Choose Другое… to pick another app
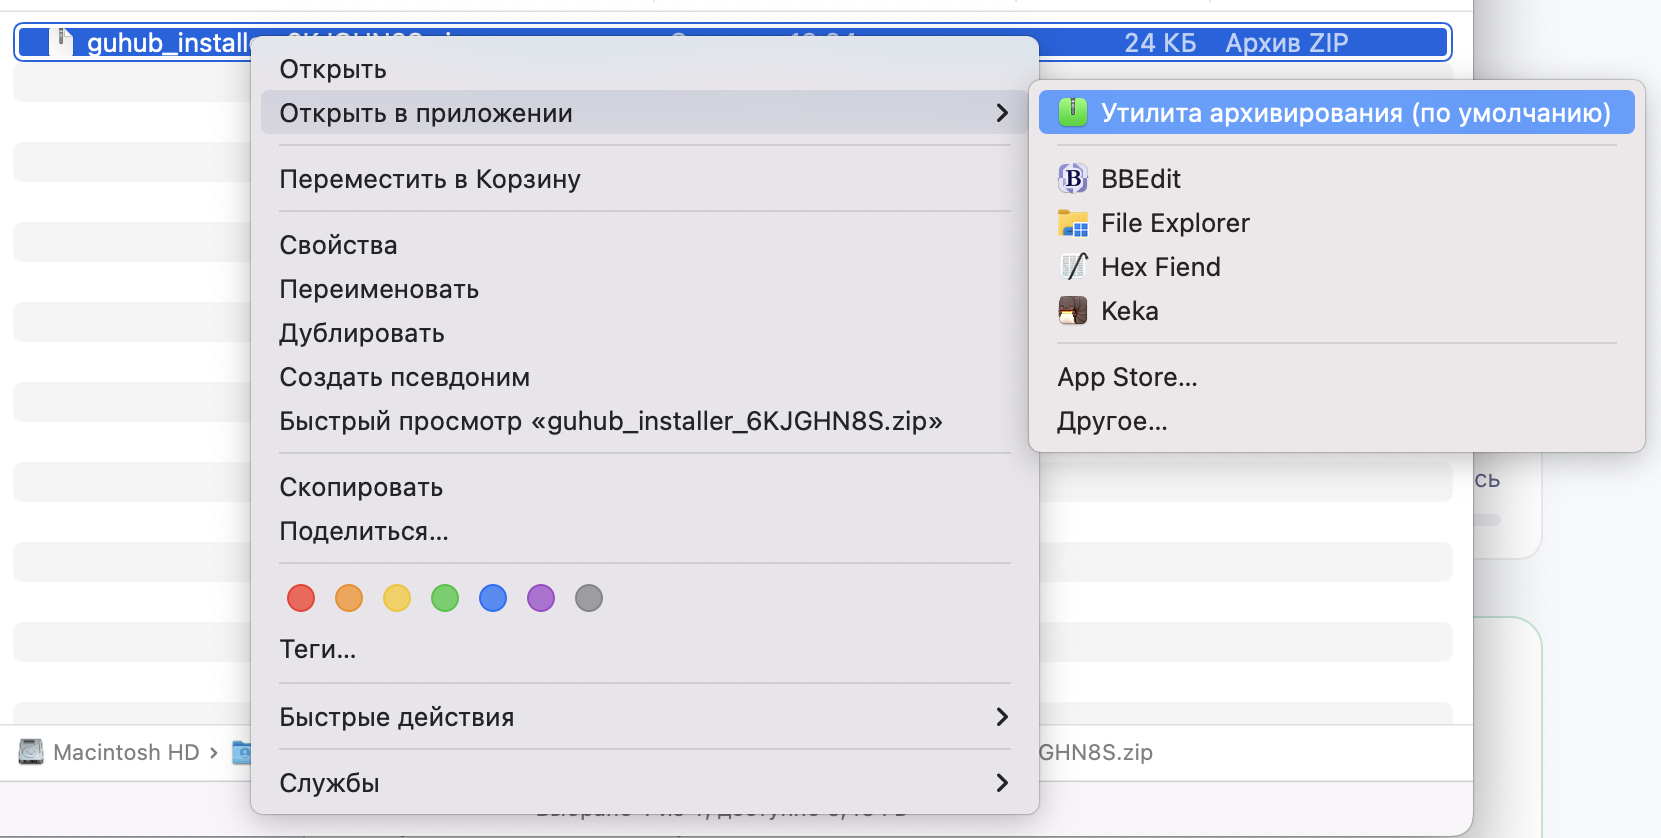Image resolution: width=1661 pixels, height=838 pixels. coord(1112,421)
